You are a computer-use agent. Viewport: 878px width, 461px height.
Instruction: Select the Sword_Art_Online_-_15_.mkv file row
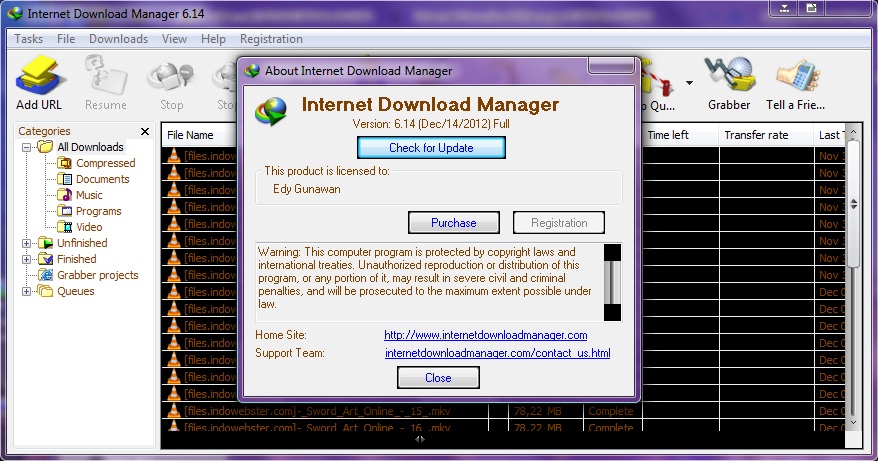point(502,411)
